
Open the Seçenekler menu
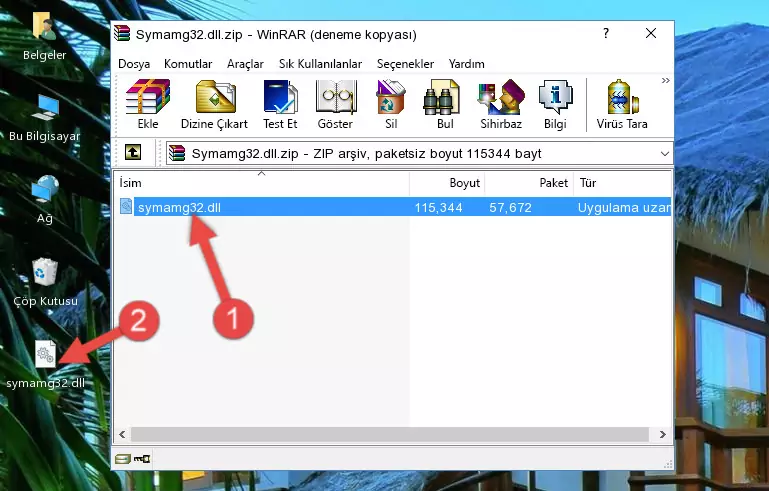(x=405, y=64)
